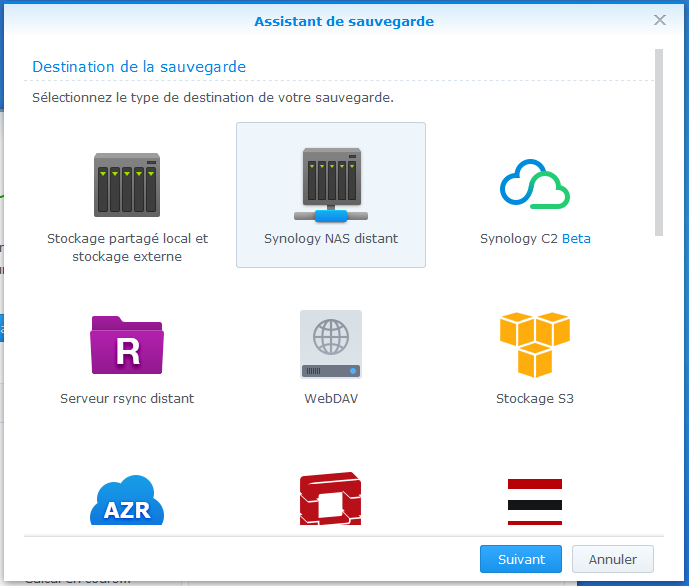Viewport: 689px width, 586px height.
Task: Click the 'WebDAV' text label
Action: point(330,399)
